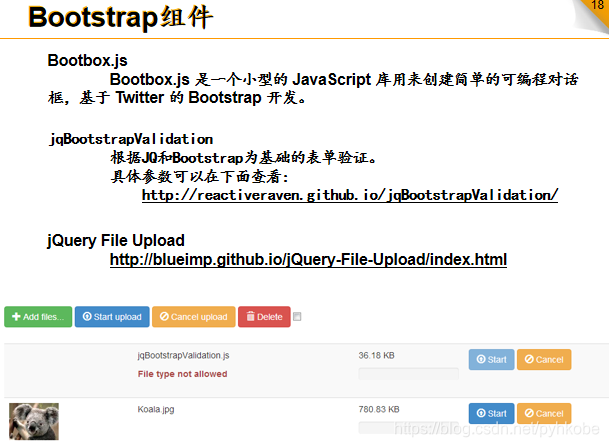Start upload for jqBootstrapValidation.js row
The width and height of the screenshot is (609, 447).
[x=491, y=359]
